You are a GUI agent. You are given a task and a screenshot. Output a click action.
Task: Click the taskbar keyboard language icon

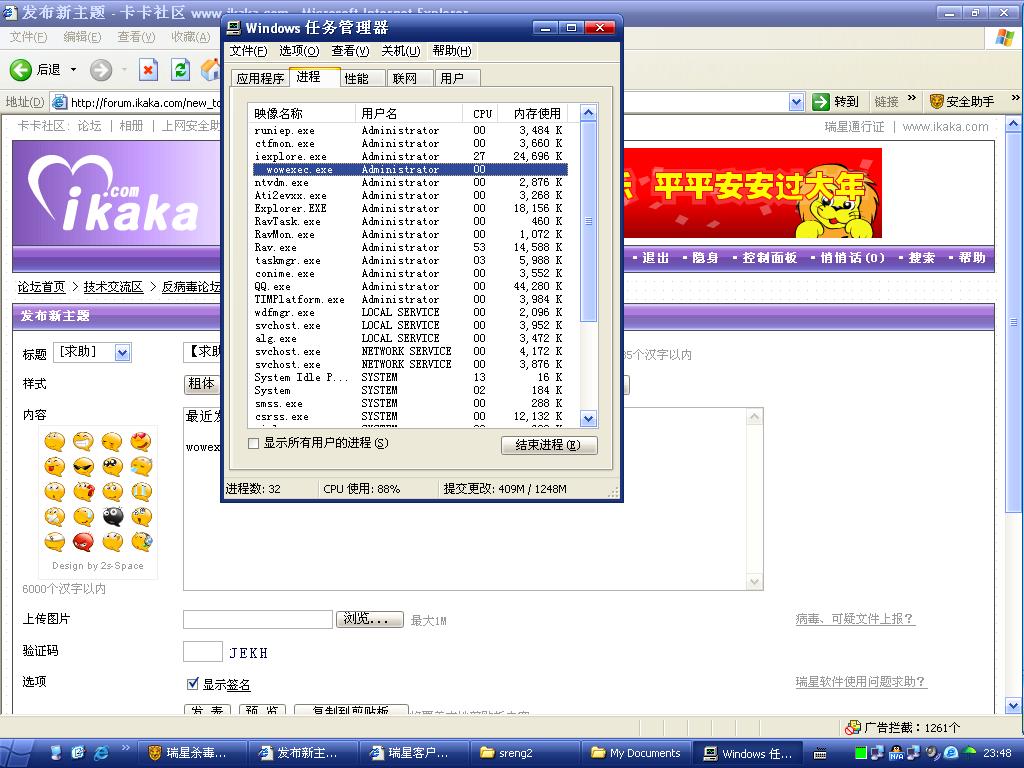pos(820,754)
